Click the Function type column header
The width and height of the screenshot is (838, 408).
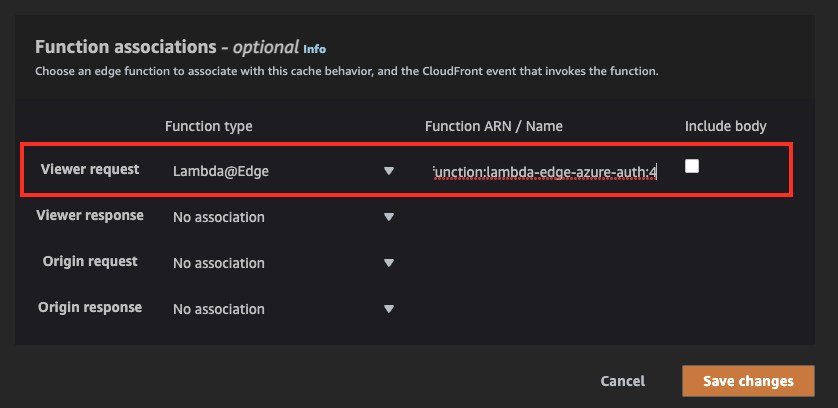point(208,127)
